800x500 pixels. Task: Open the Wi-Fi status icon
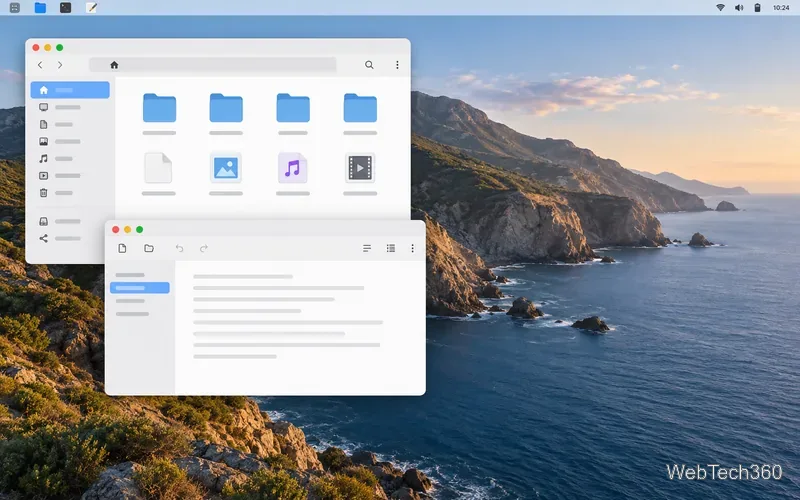720,8
